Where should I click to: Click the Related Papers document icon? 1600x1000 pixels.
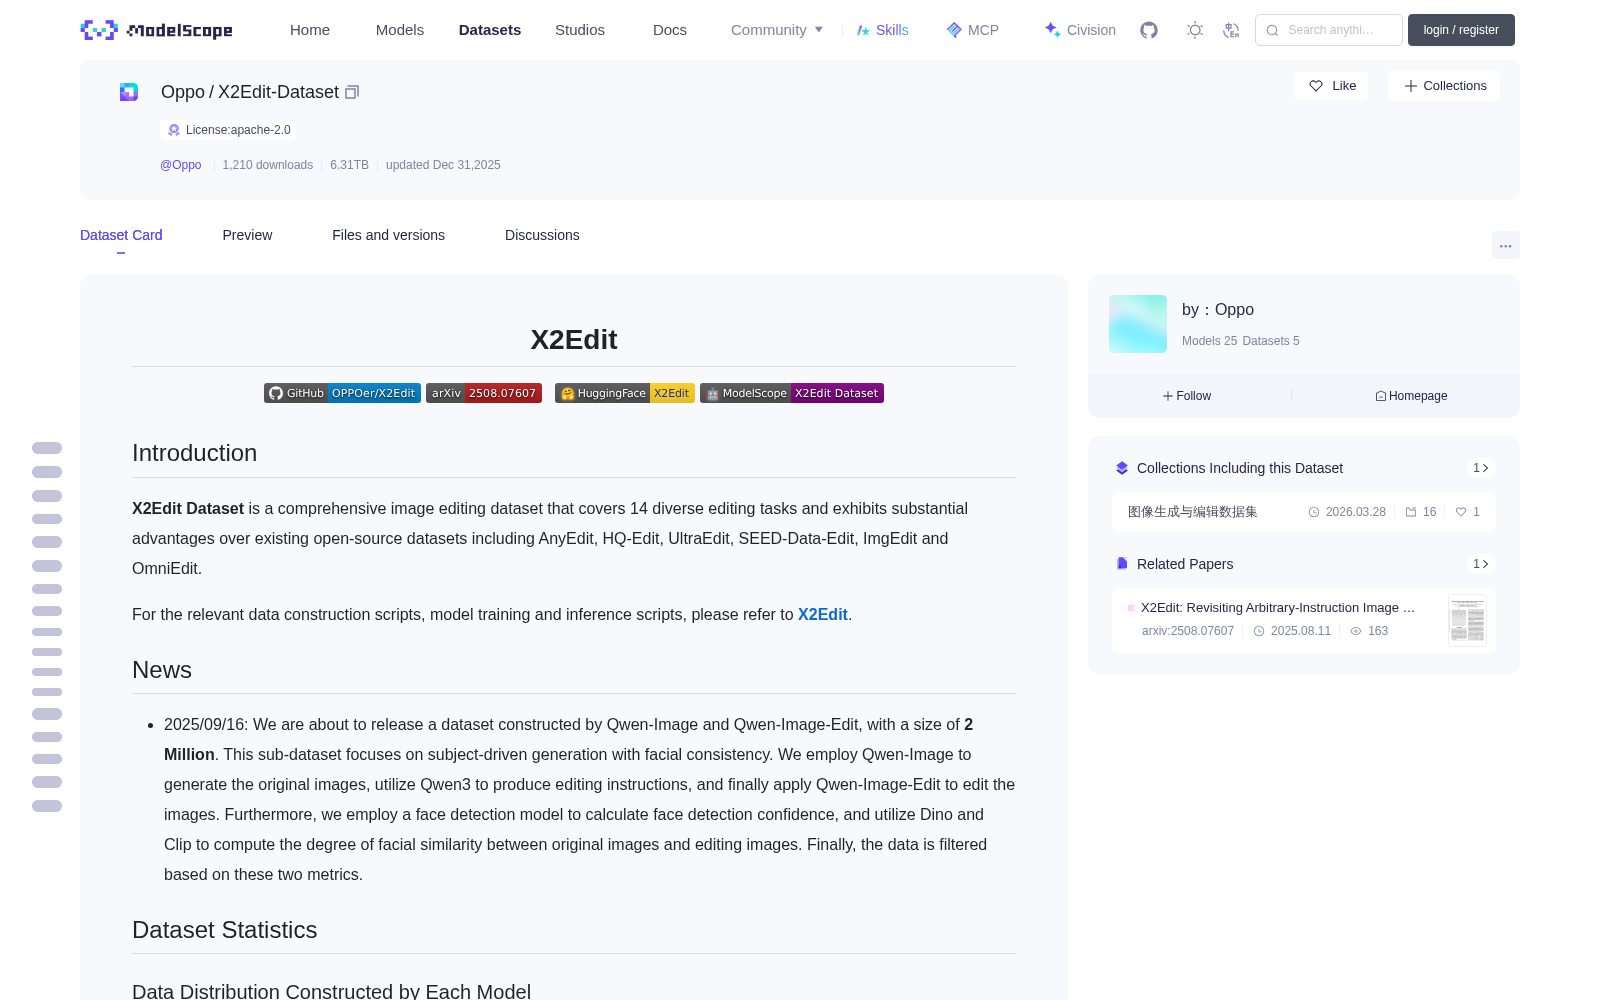coord(1122,564)
